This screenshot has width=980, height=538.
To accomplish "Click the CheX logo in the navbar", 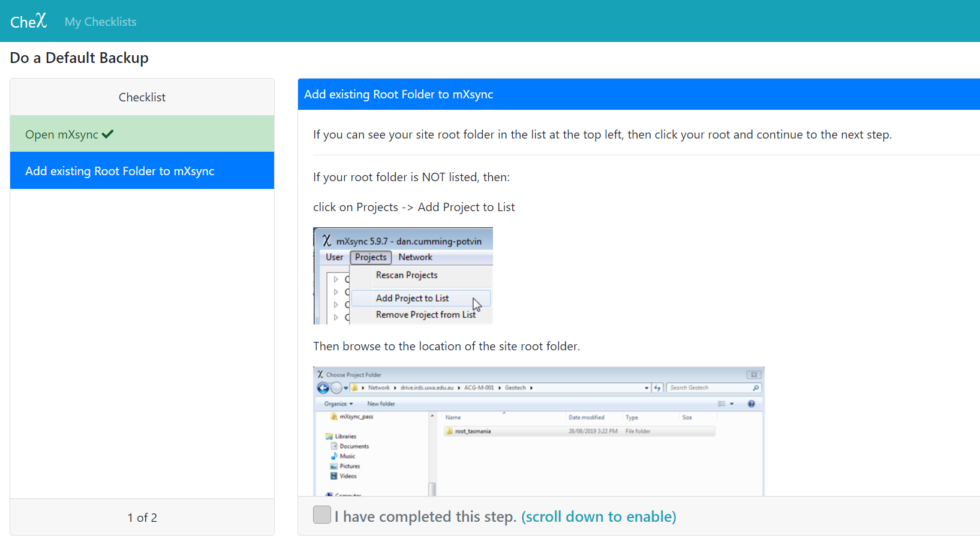I will pyautogui.click(x=28, y=21).
